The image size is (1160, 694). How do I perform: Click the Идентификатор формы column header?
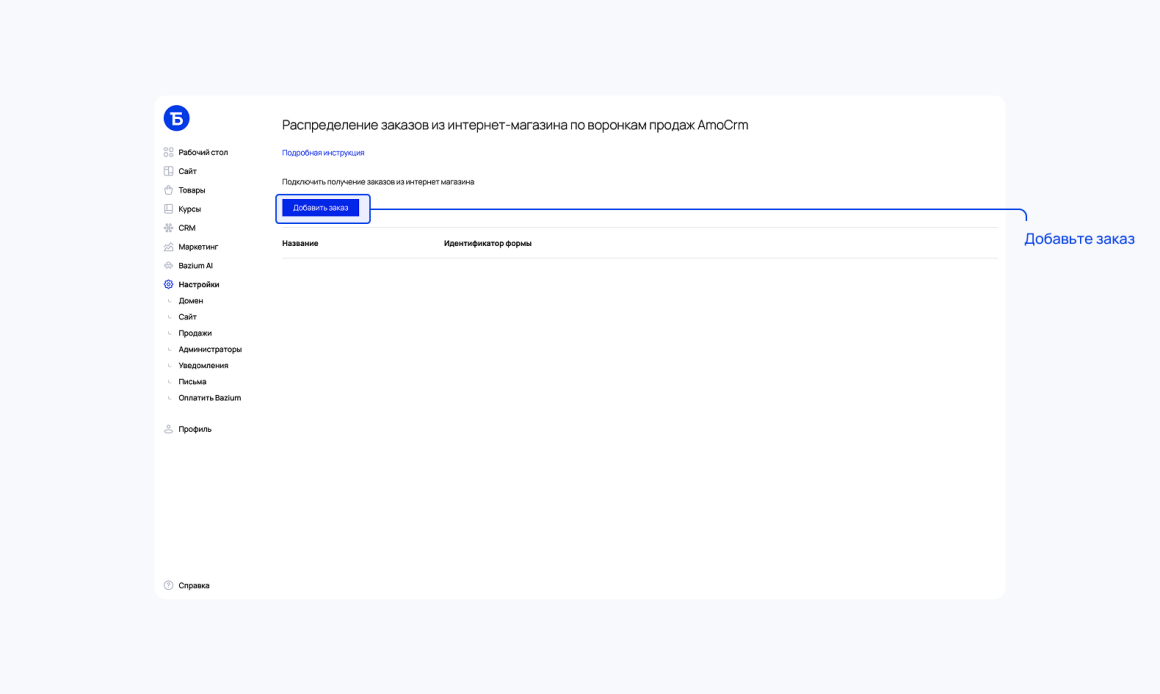click(488, 243)
